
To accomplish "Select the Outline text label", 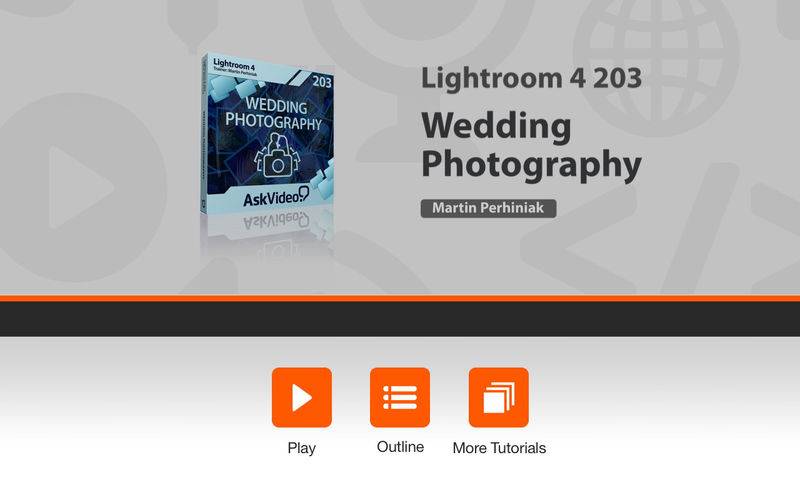I will click(400, 447).
